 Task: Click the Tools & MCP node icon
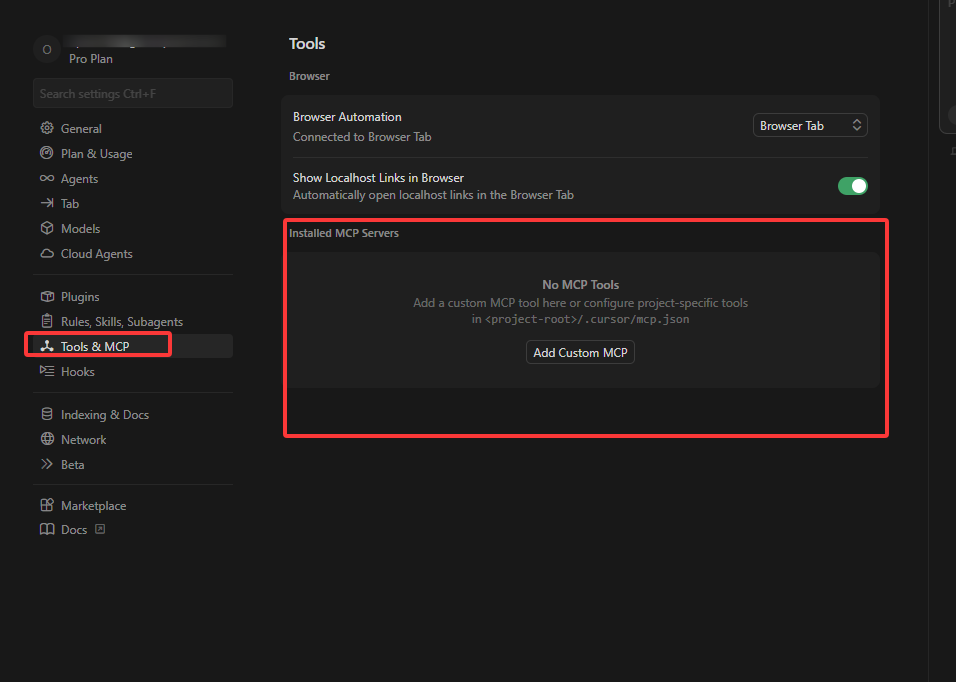[x=47, y=346]
